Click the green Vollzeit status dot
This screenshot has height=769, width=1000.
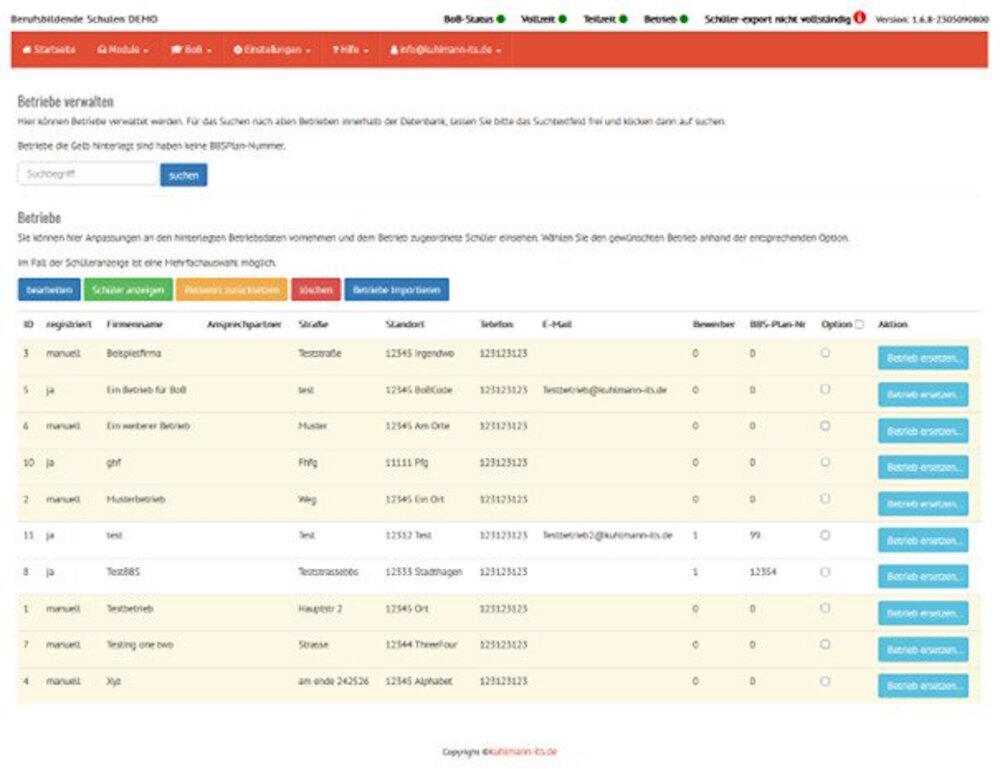point(562,19)
